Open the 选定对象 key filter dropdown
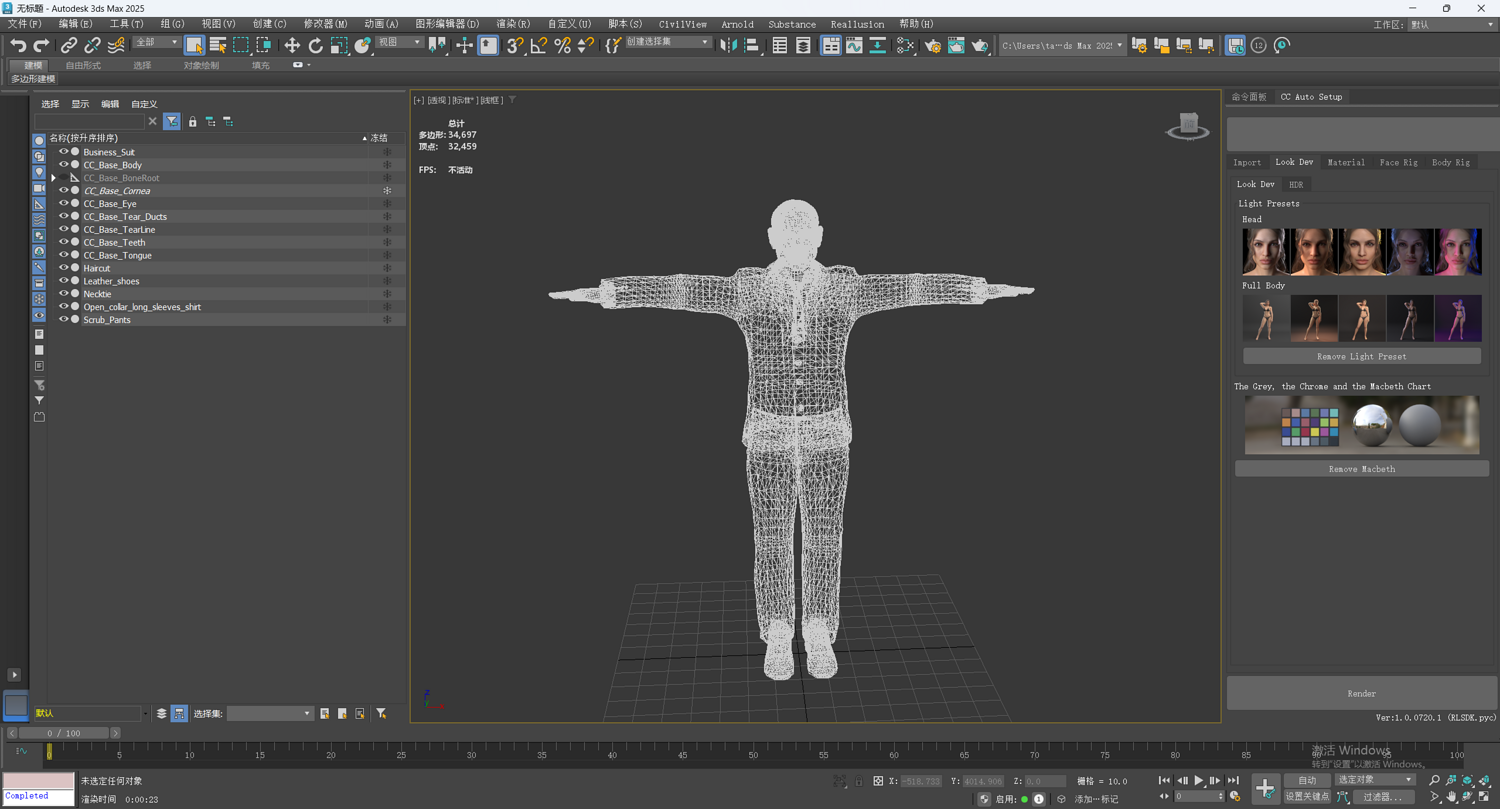This screenshot has width=1500, height=809. [1408, 780]
